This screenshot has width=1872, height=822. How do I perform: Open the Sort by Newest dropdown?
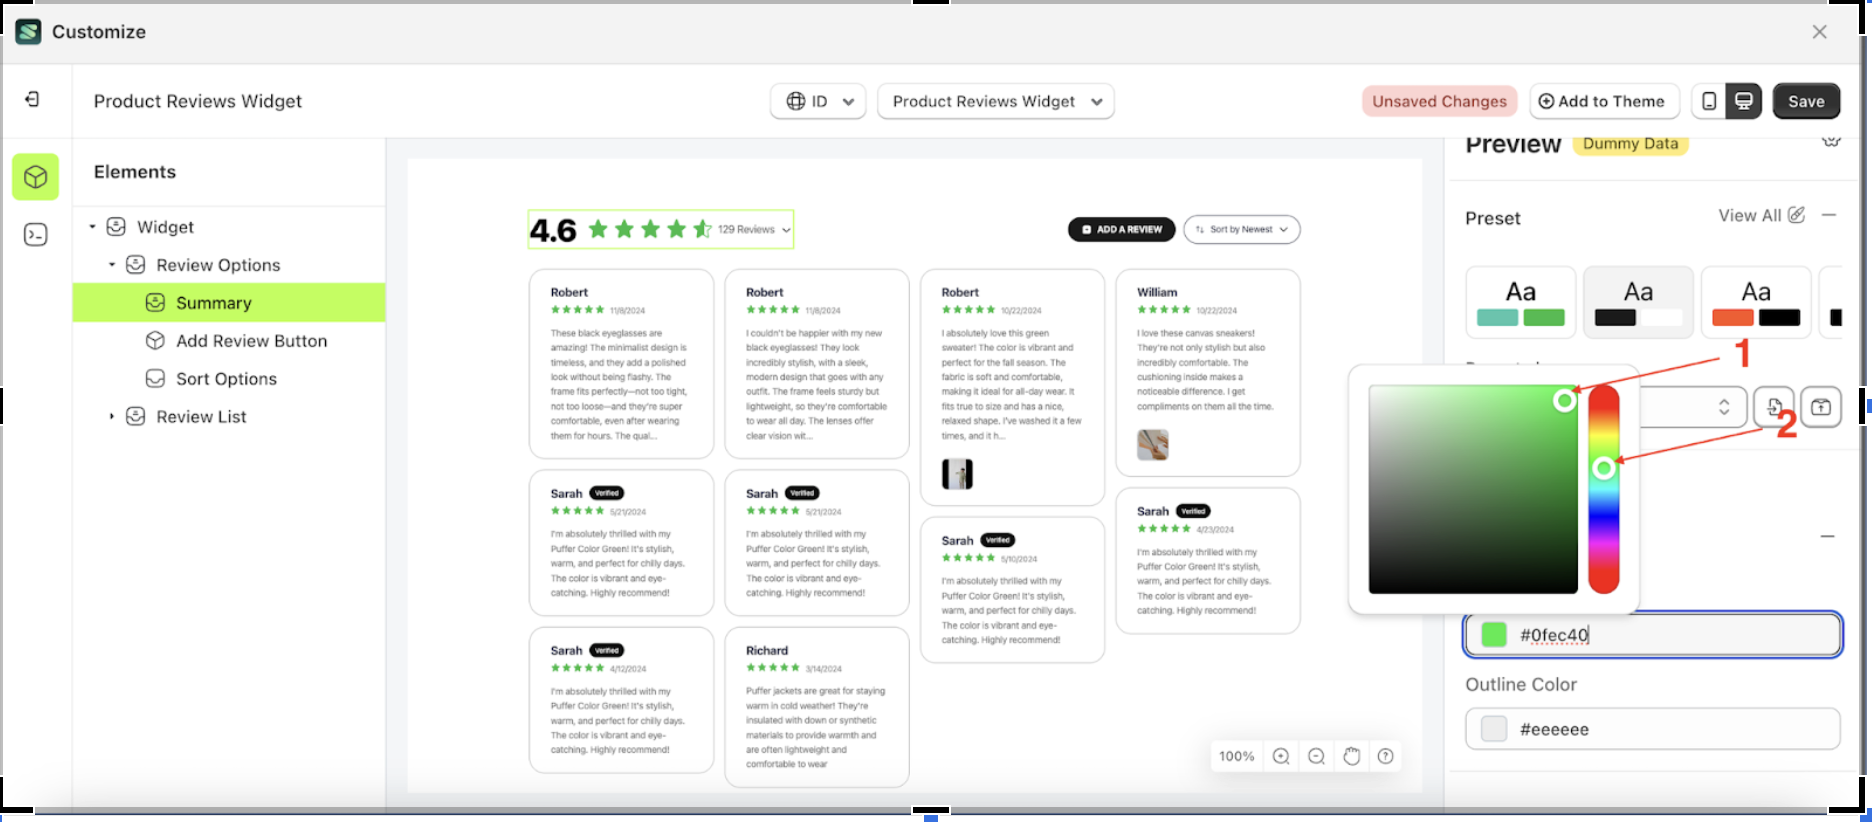click(1242, 230)
